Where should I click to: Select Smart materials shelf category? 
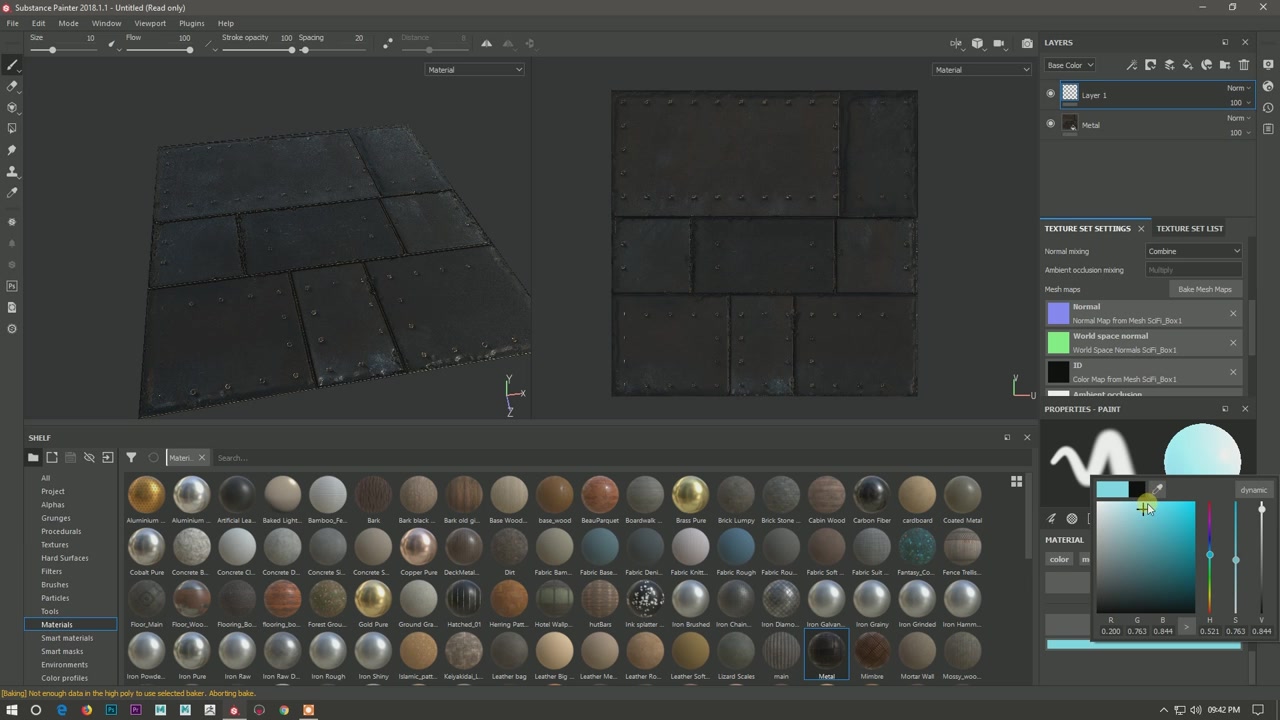[x=67, y=638]
